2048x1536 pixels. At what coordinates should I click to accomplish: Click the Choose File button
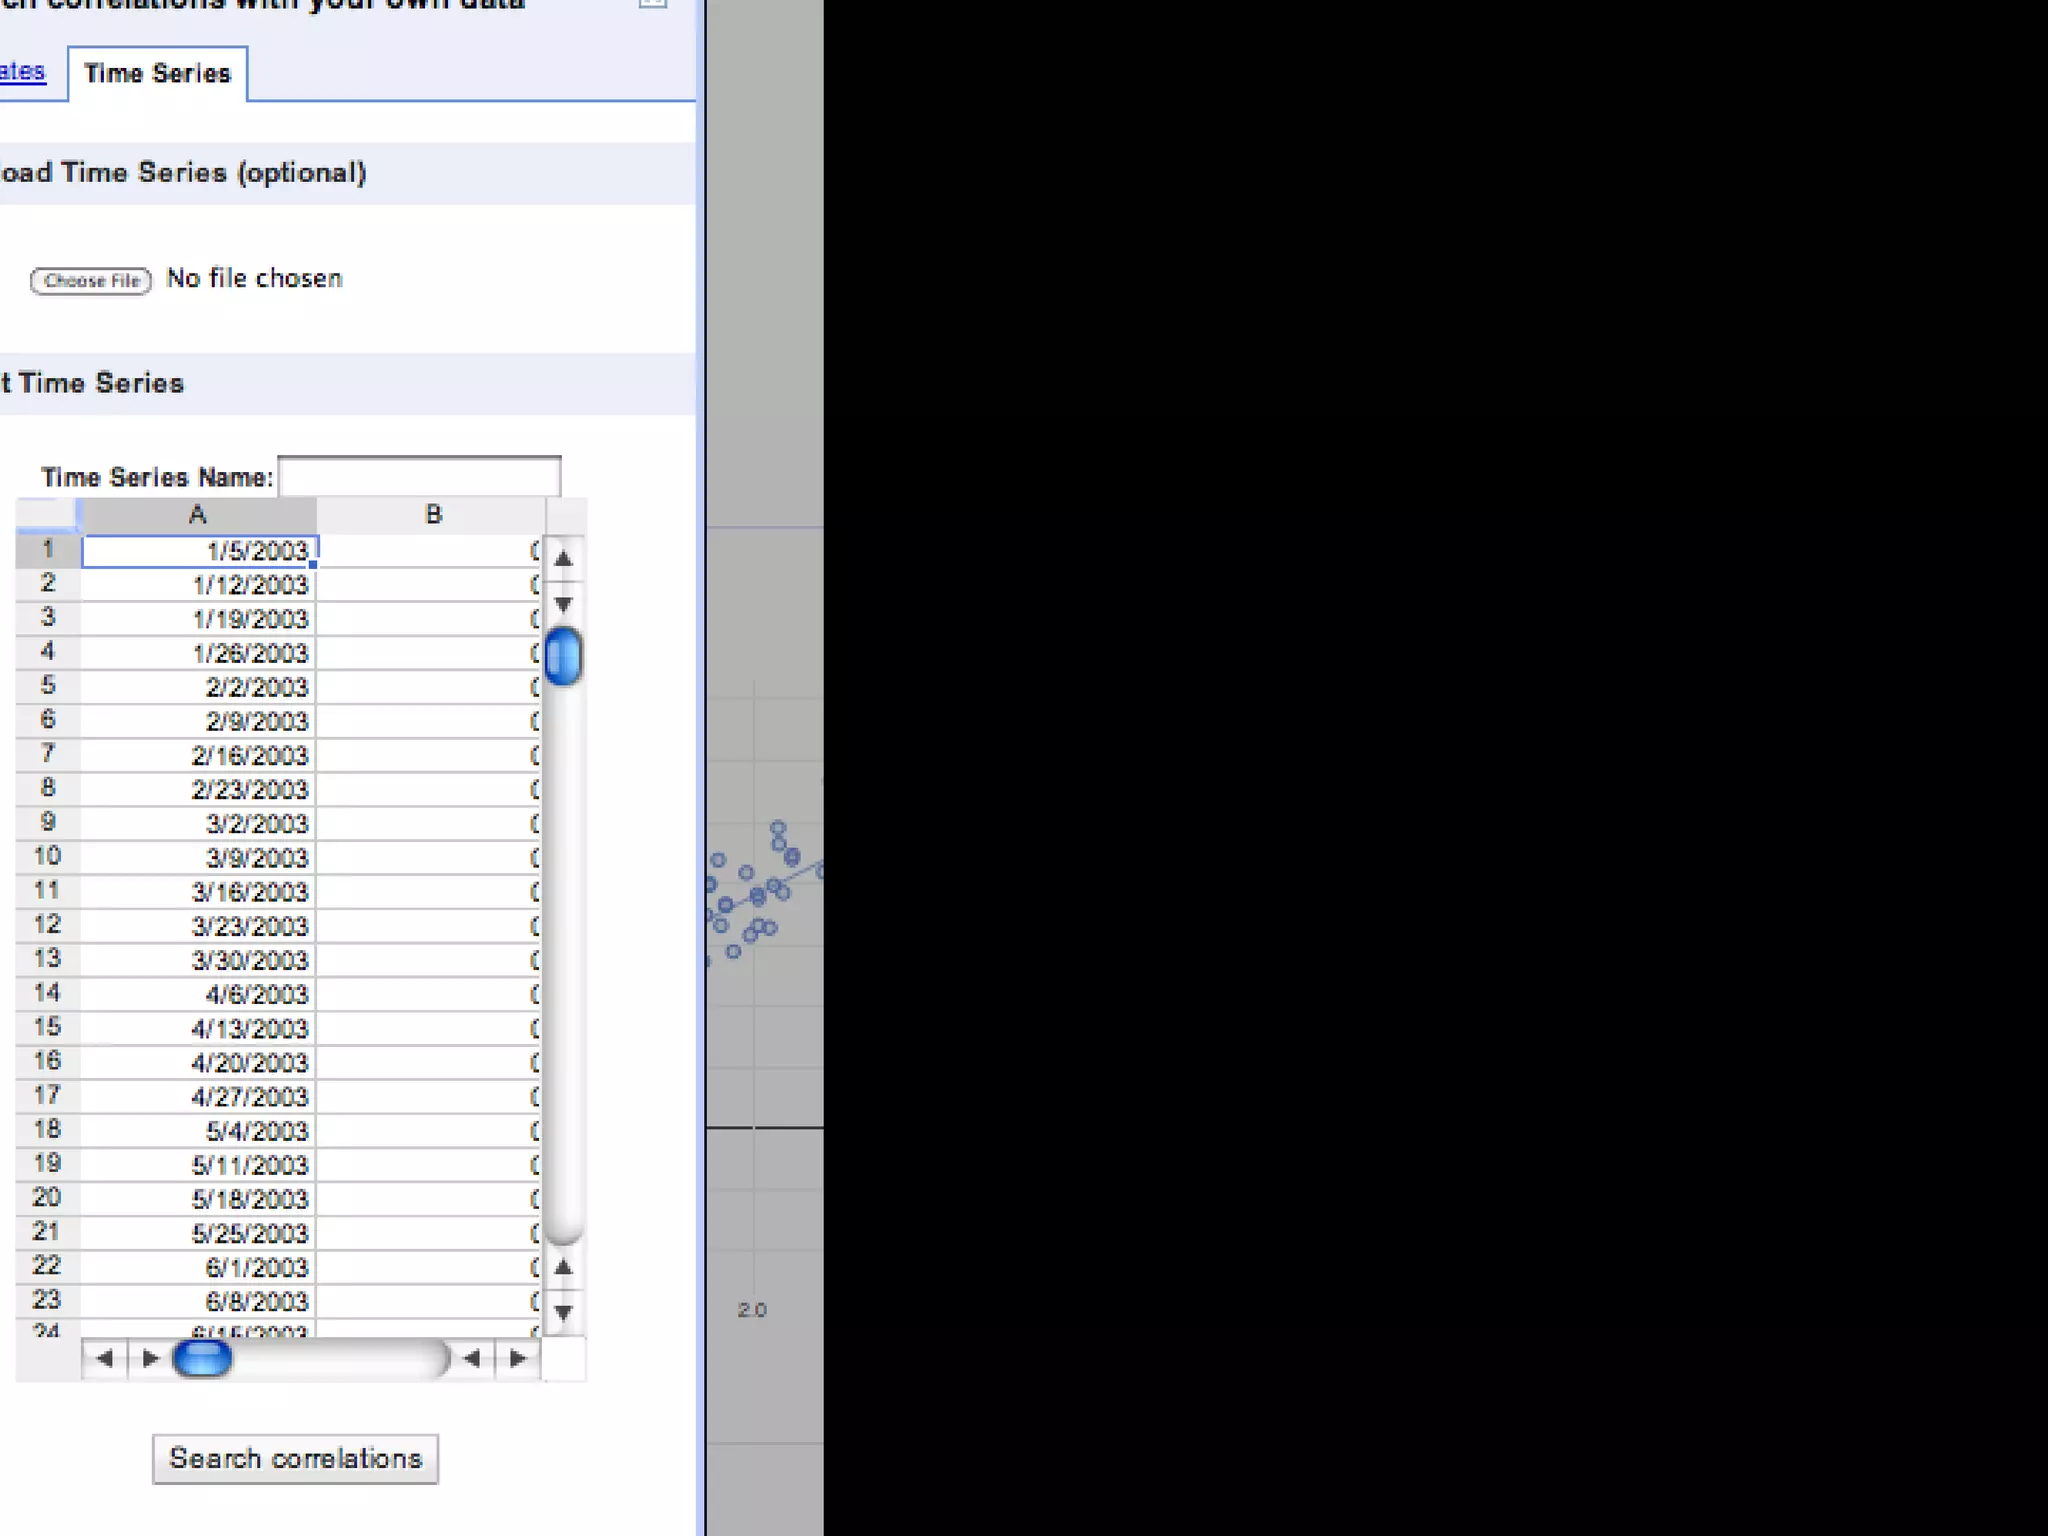click(91, 281)
